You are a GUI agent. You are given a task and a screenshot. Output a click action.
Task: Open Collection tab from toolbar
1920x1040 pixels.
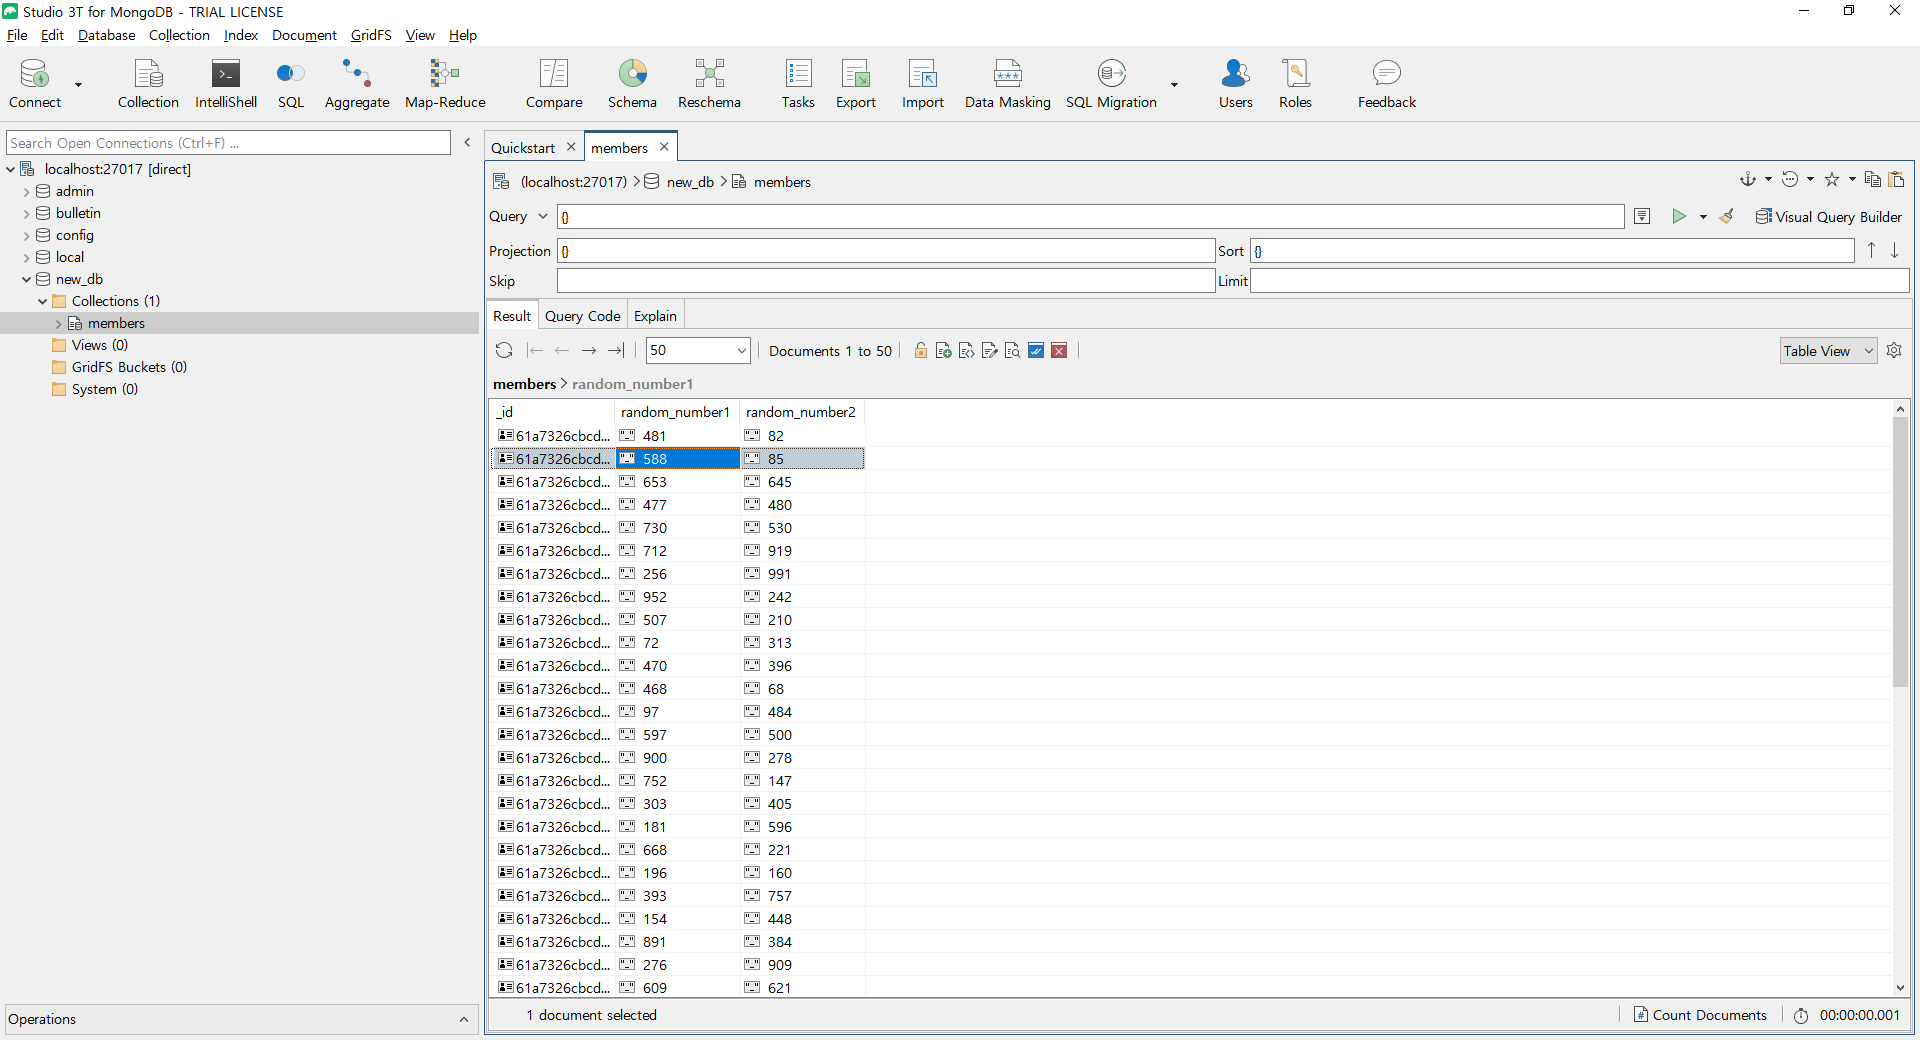click(148, 84)
